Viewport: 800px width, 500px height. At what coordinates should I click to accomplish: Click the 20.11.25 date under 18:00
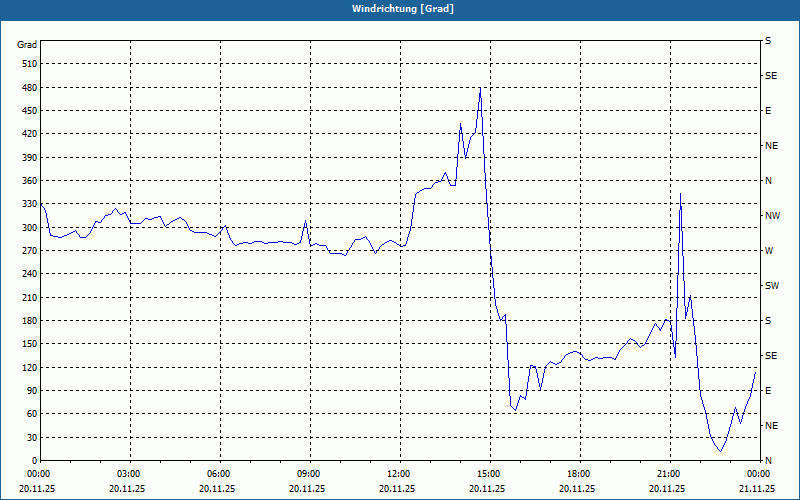coord(578,488)
